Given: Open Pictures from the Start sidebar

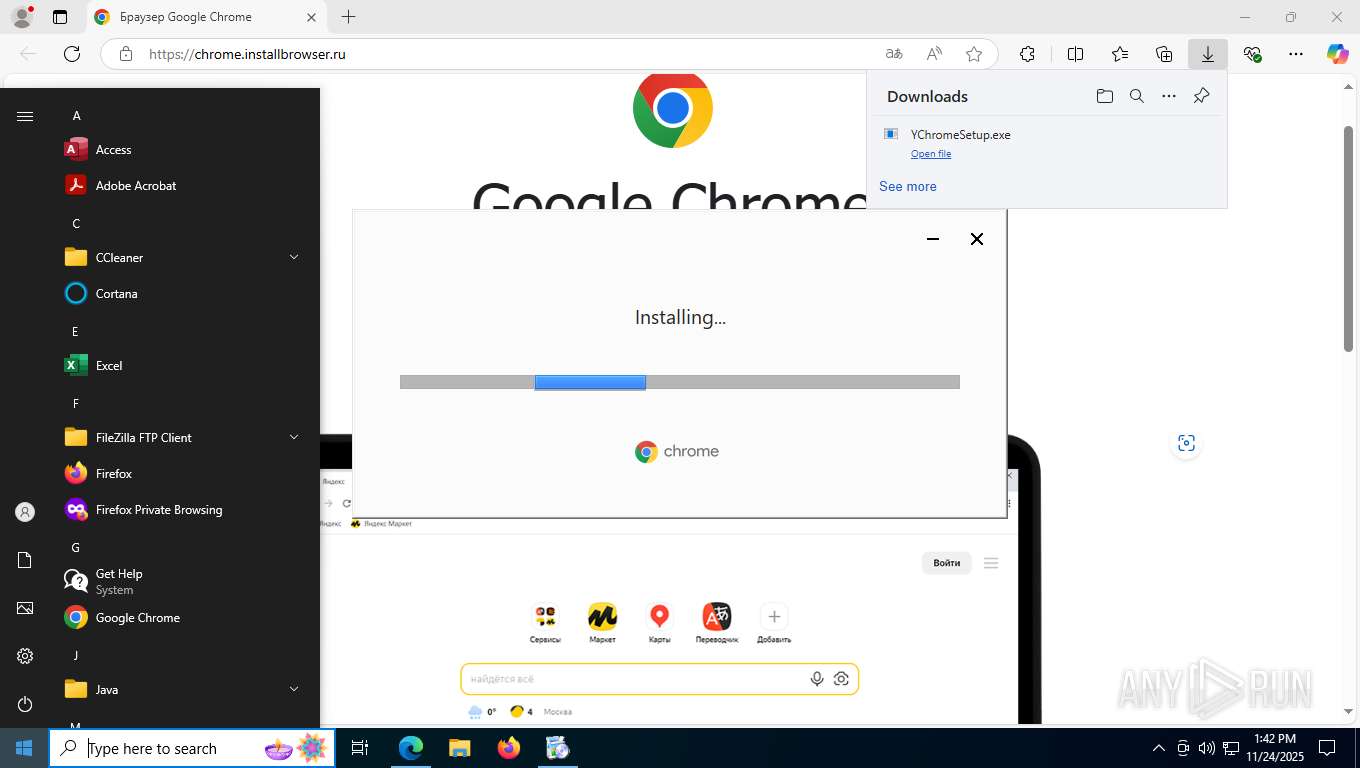Looking at the screenshot, I should (25, 608).
